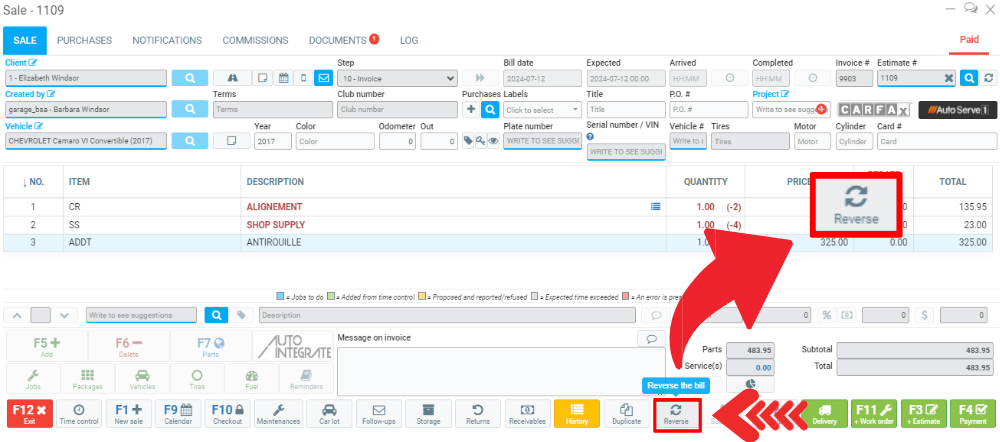Viewport: 1000px width, 442px height.
Task: Click the down chevron above item entry
Action: (64, 315)
